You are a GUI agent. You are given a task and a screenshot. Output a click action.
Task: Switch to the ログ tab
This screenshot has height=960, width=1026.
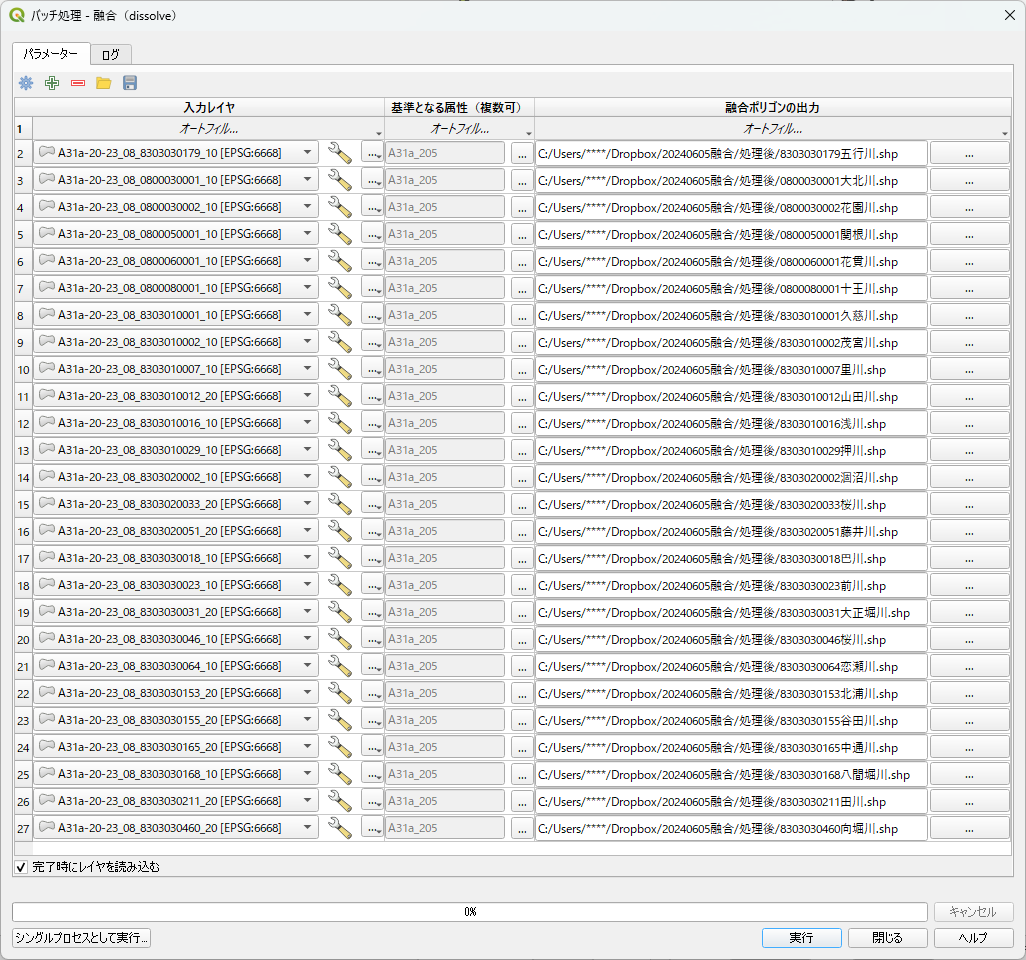click(x=110, y=55)
